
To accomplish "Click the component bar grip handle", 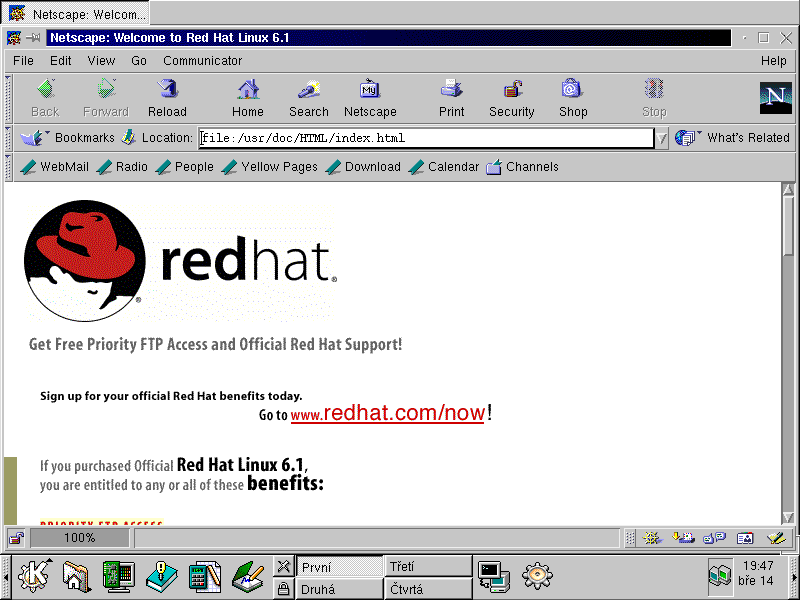I will tap(630, 538).
